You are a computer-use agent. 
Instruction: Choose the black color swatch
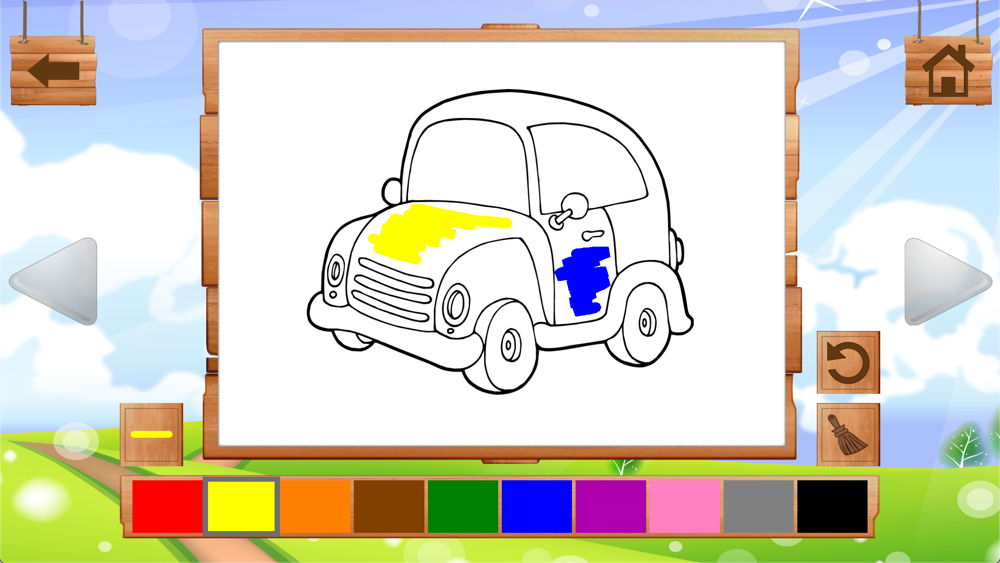(832, 506)
